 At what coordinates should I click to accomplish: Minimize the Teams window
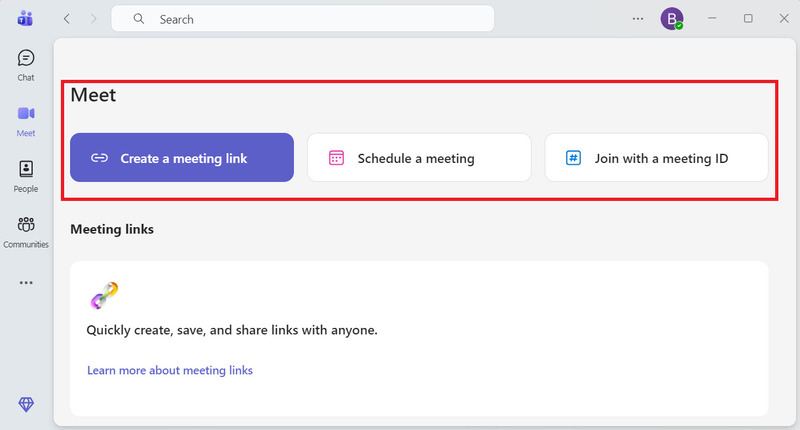click(712, 18)
